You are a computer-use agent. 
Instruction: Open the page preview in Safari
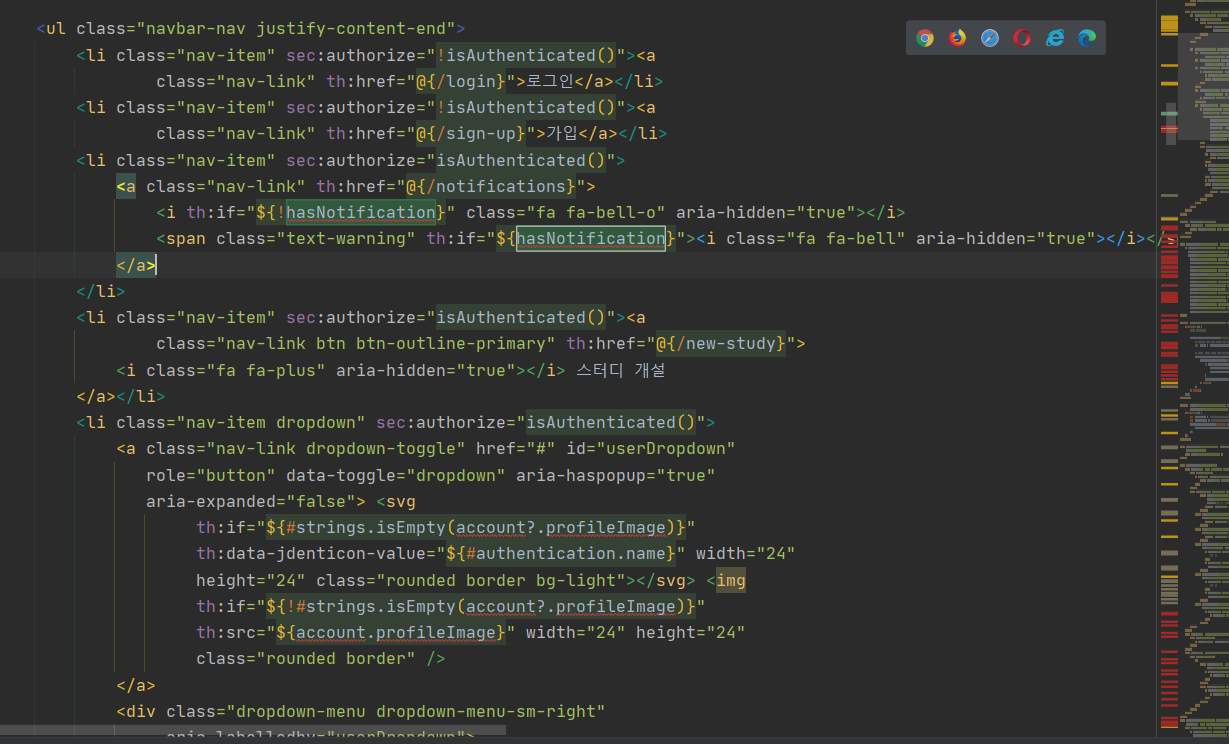990,38
